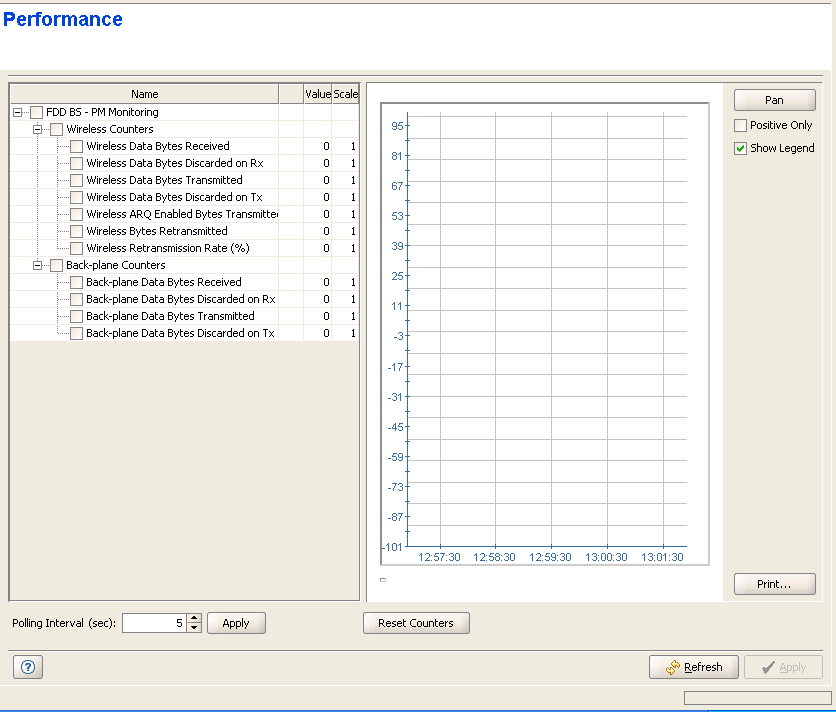Viewport: 836px width, 712px height.
Task: Increase polling interval with up arrow
Action: (194, 618)
